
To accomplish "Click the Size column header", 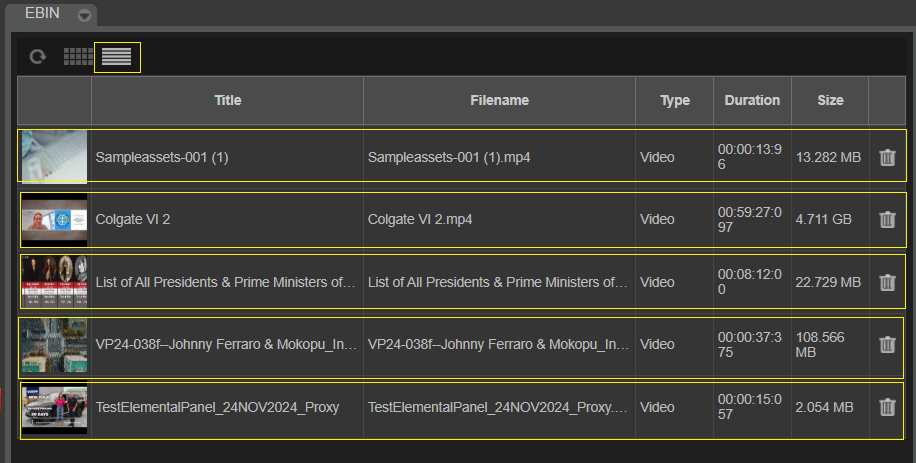I will pyautogui.click(x=830, y=100).
